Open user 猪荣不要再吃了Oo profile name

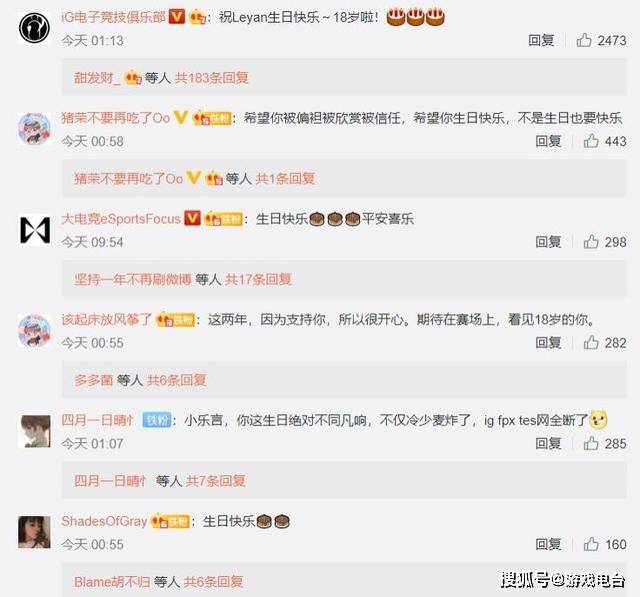tap(116, 118)
